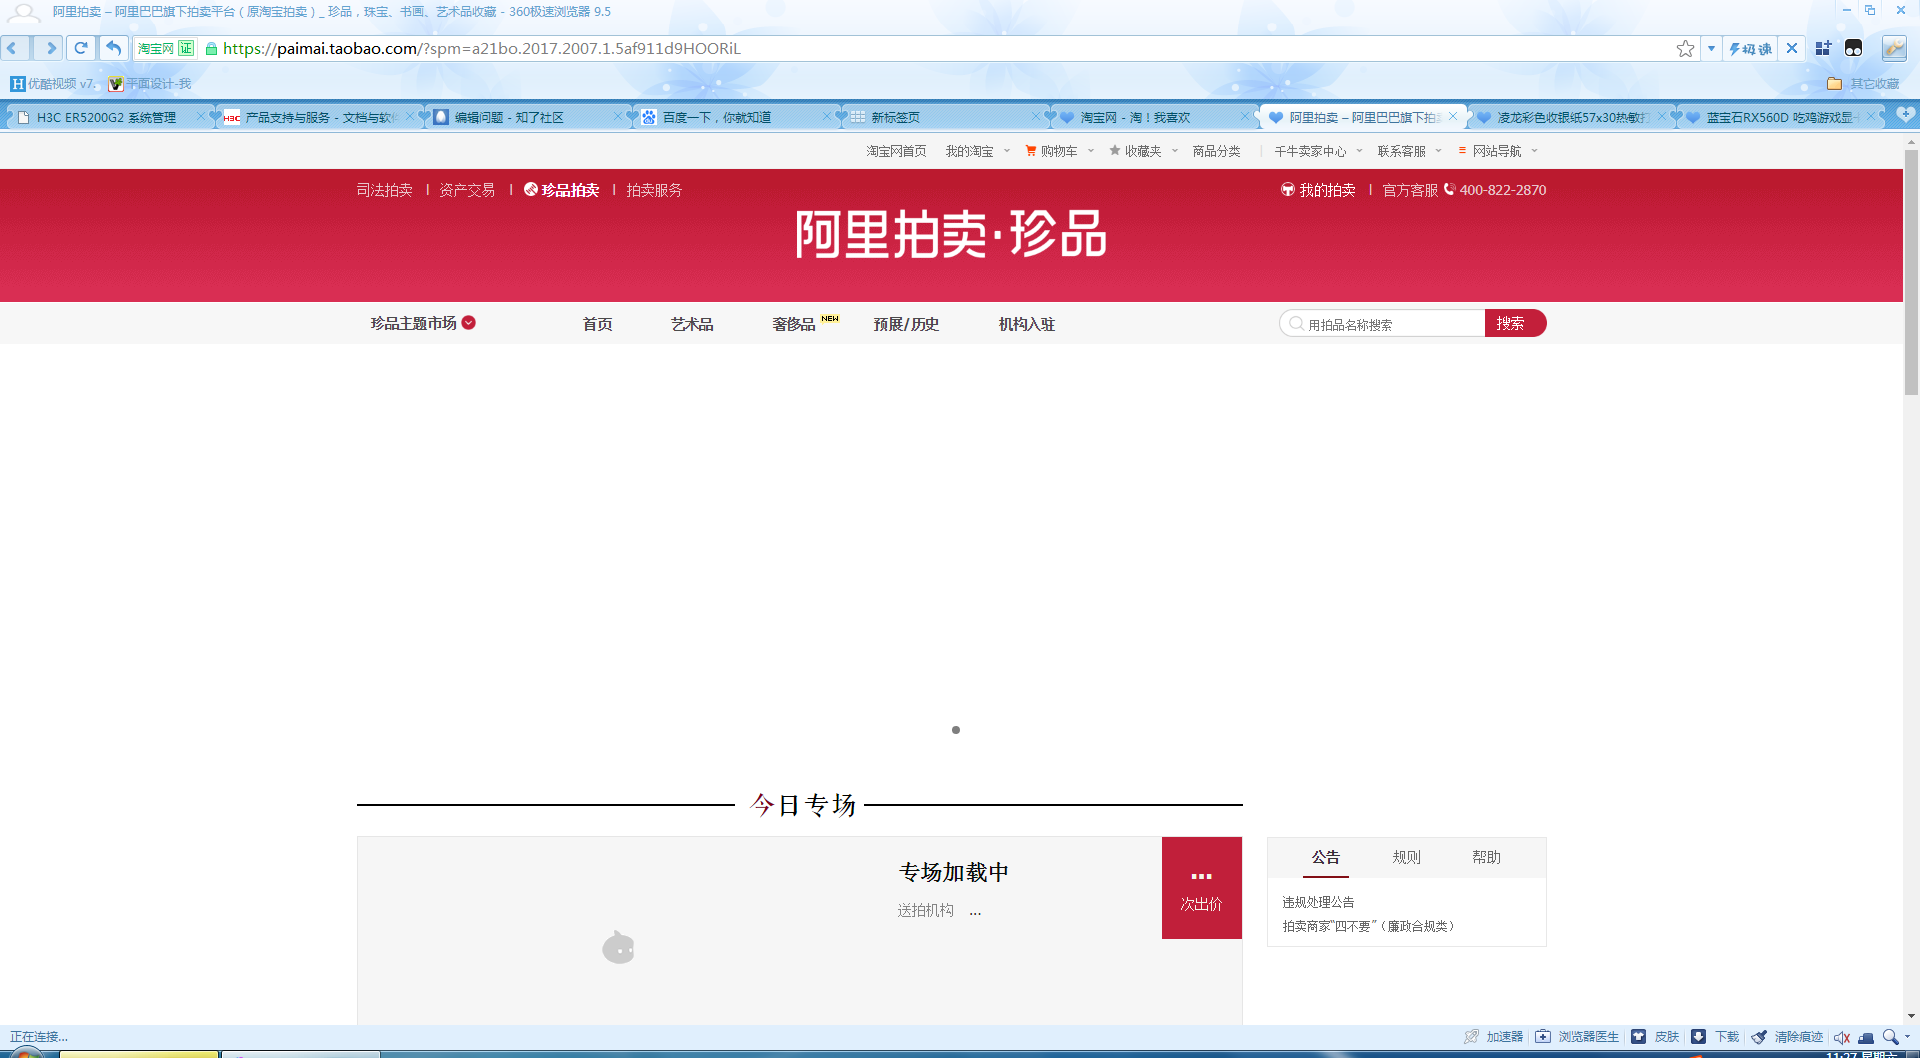Open 拍卖服务 link
1920x1058 pixels.
[654, 190]
